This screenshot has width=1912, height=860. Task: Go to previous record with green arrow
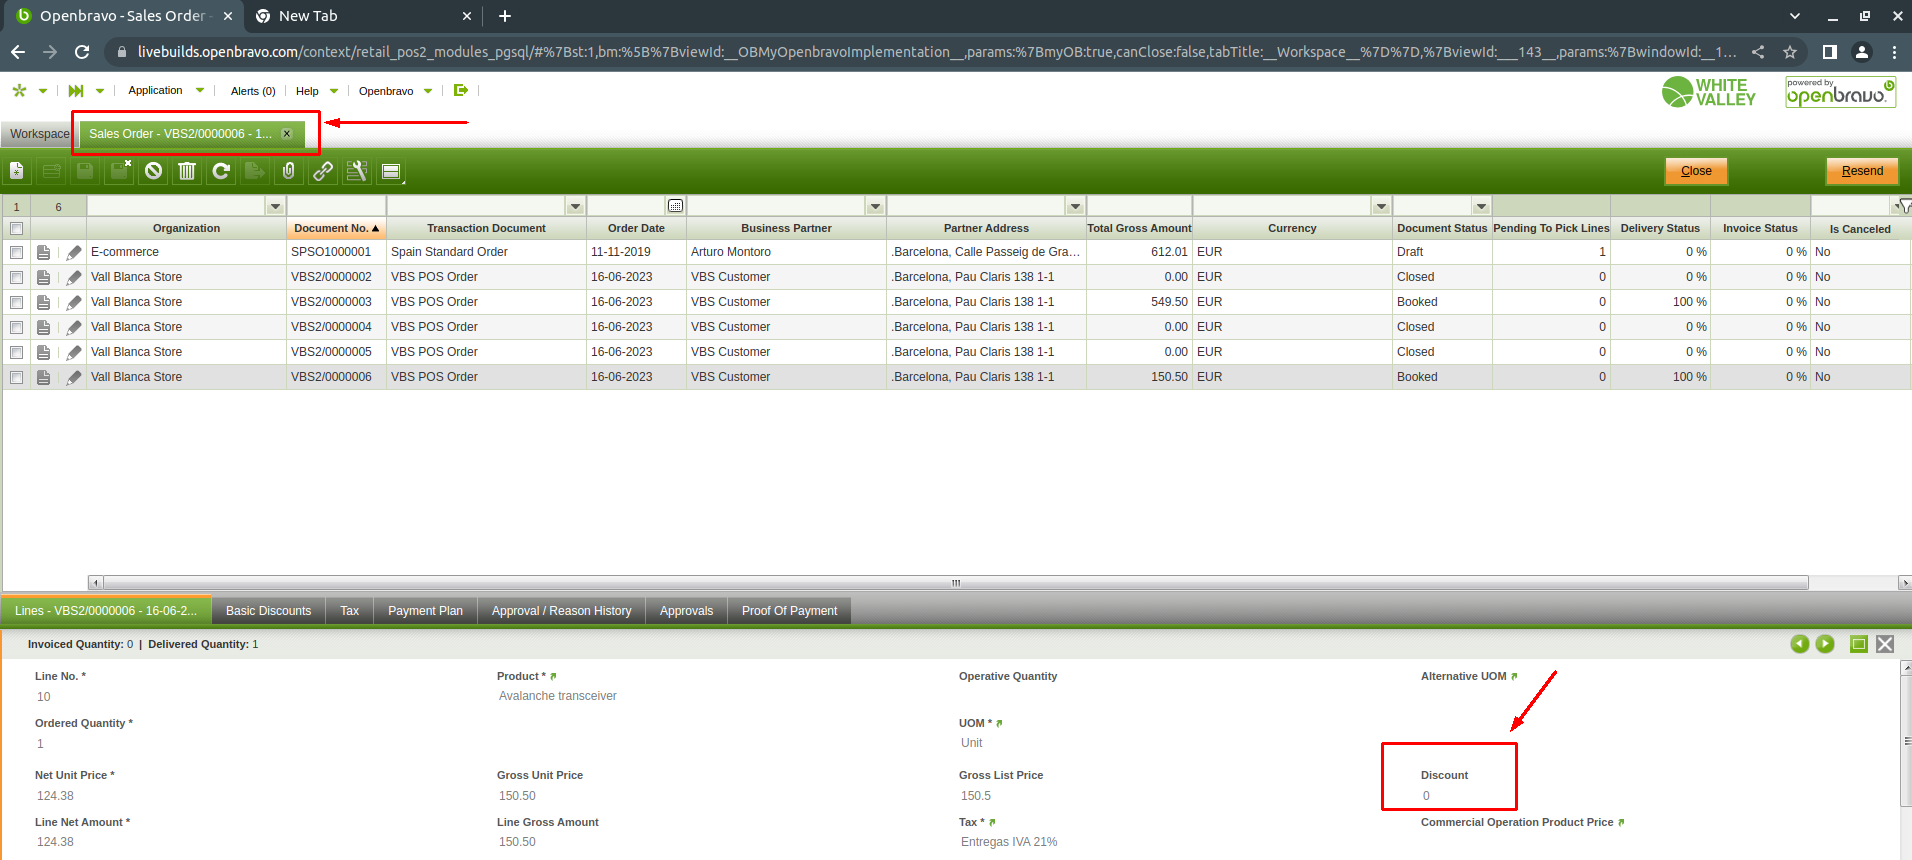[x=1800, y=644]
